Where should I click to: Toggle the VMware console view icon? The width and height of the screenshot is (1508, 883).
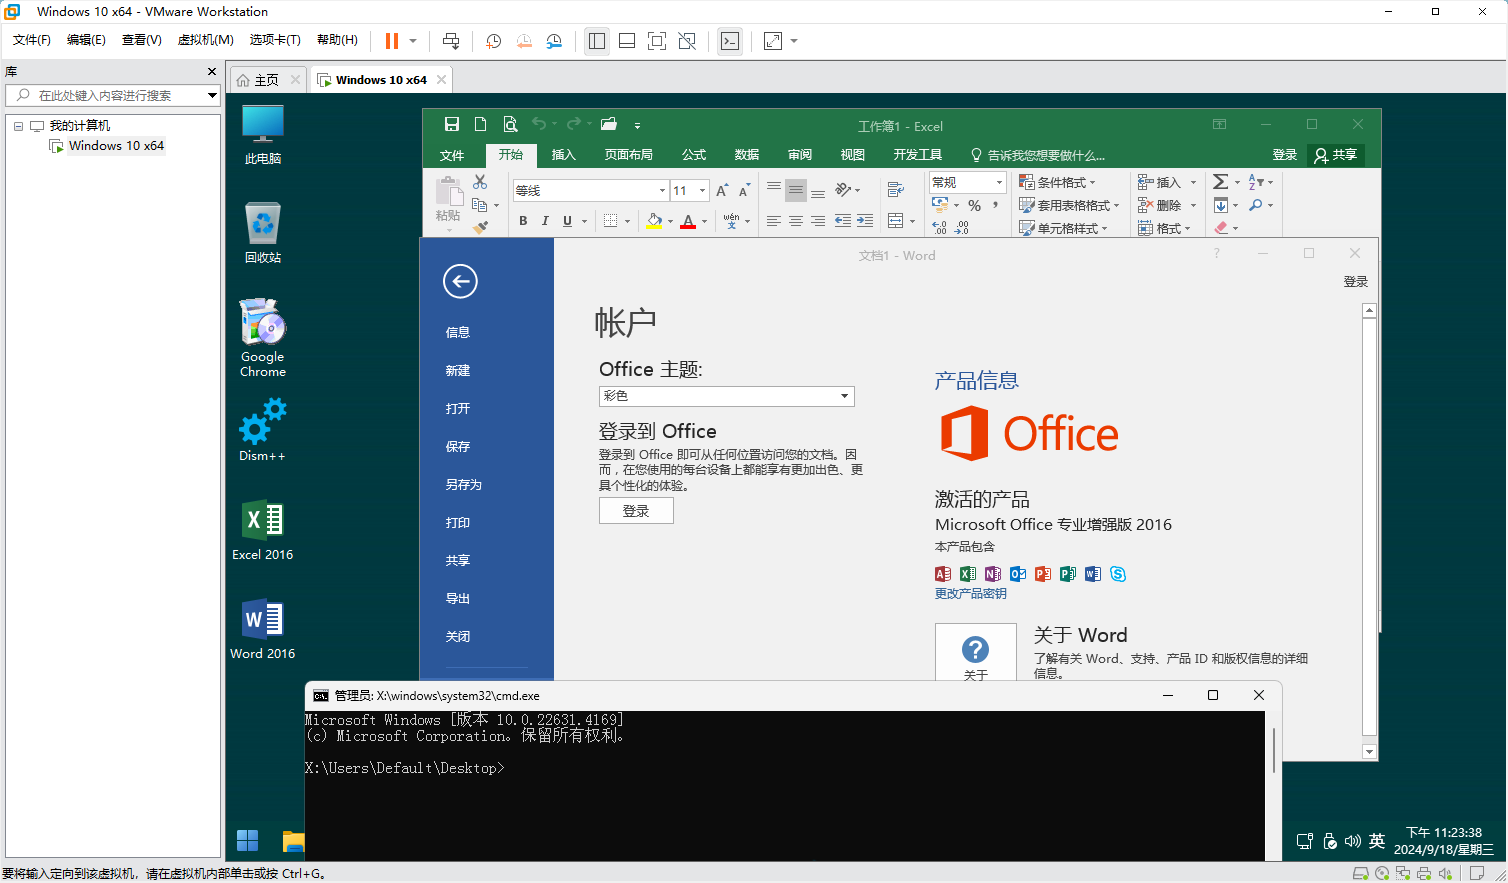pos(730,41)
